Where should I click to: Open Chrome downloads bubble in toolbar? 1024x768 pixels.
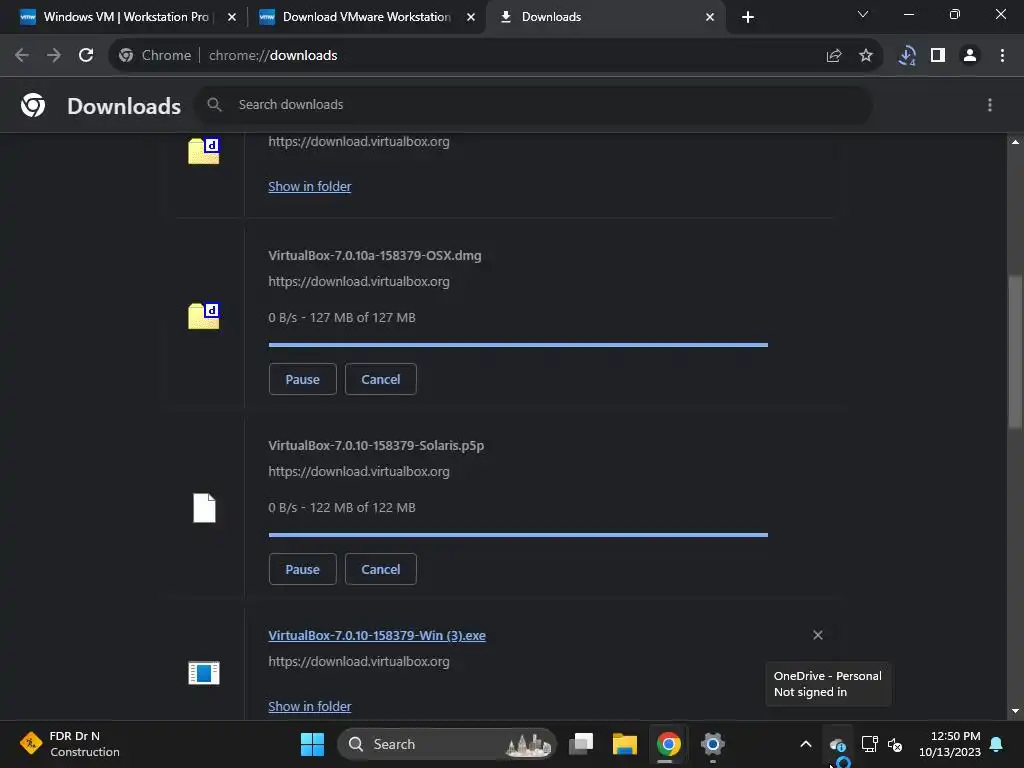pyautogui.click(x=906, y=56)
